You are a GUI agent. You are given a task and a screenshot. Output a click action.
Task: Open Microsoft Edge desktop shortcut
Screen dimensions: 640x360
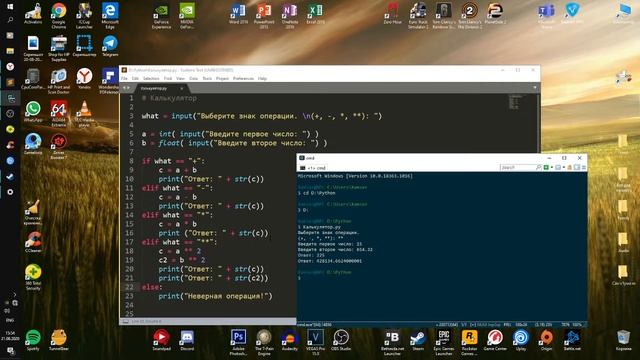[110, 16]
